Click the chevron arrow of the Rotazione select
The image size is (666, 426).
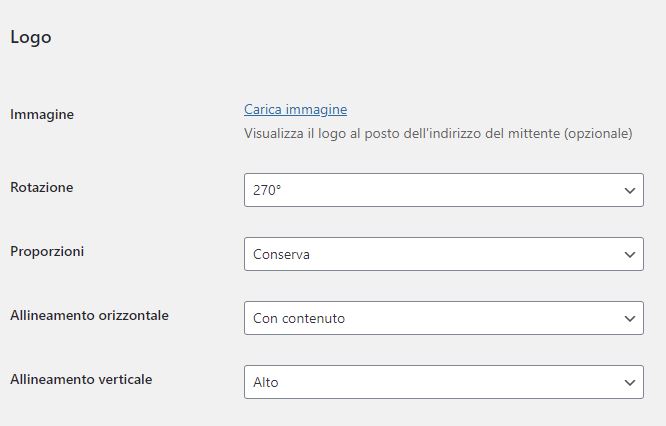[x=630, y=190]
